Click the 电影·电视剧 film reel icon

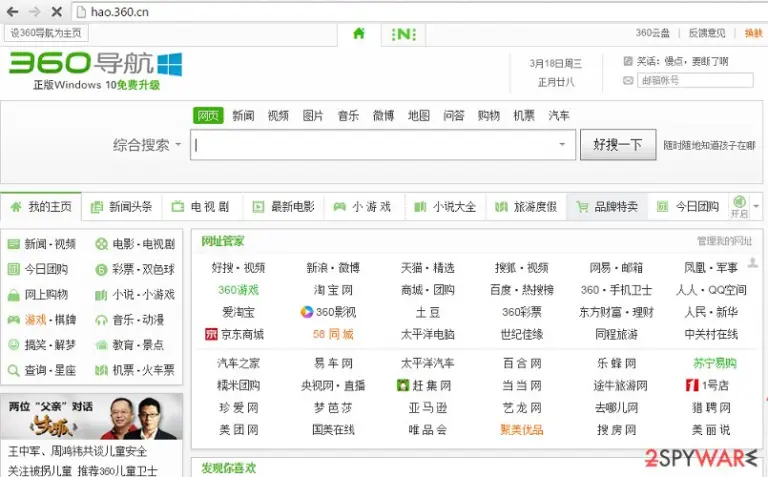(x=101, y=244)
